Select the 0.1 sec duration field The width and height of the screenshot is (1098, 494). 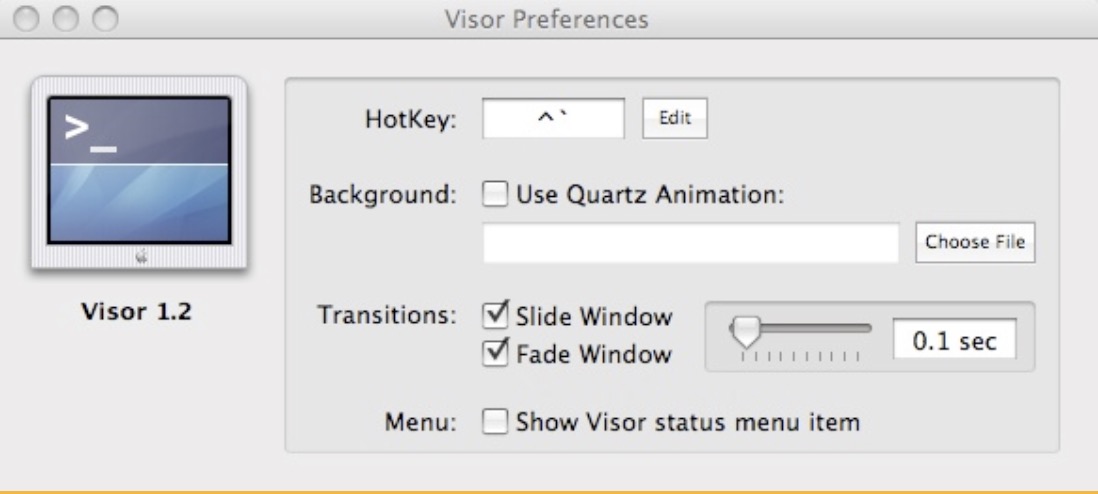(x=954, y=339)
